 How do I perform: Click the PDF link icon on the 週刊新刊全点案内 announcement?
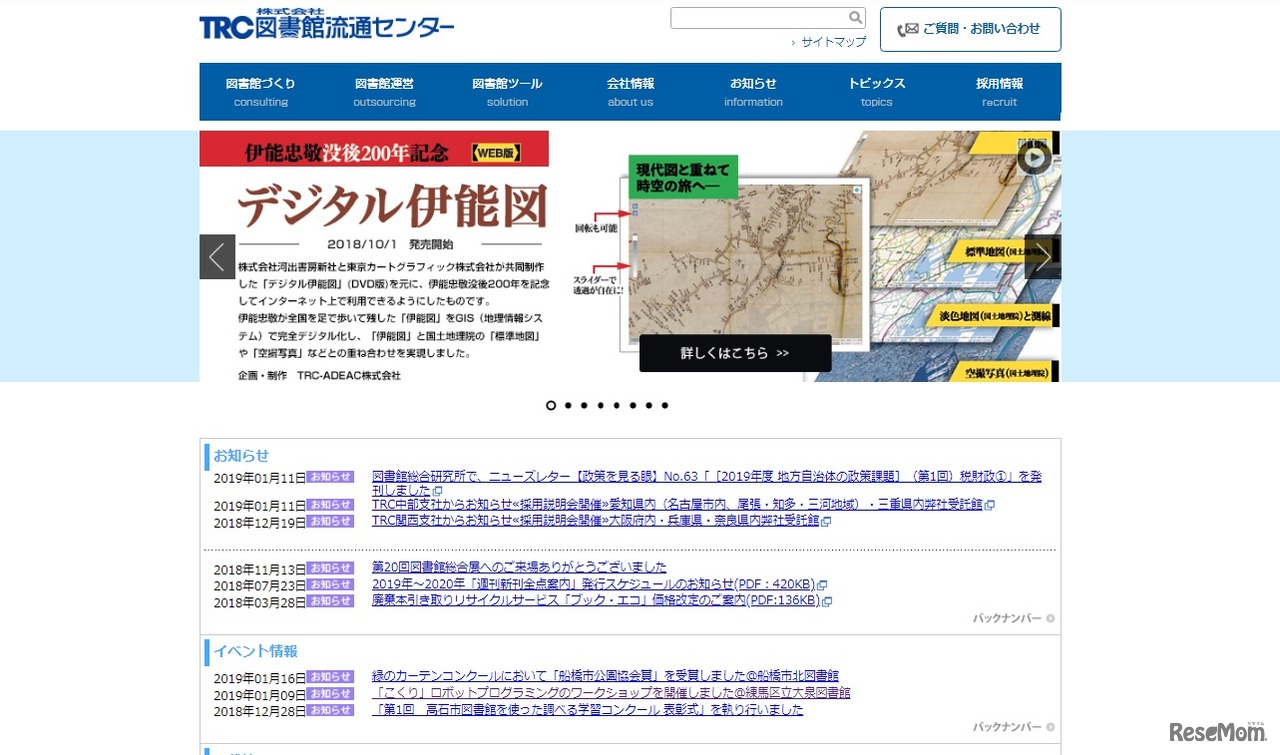coord(823,584)
